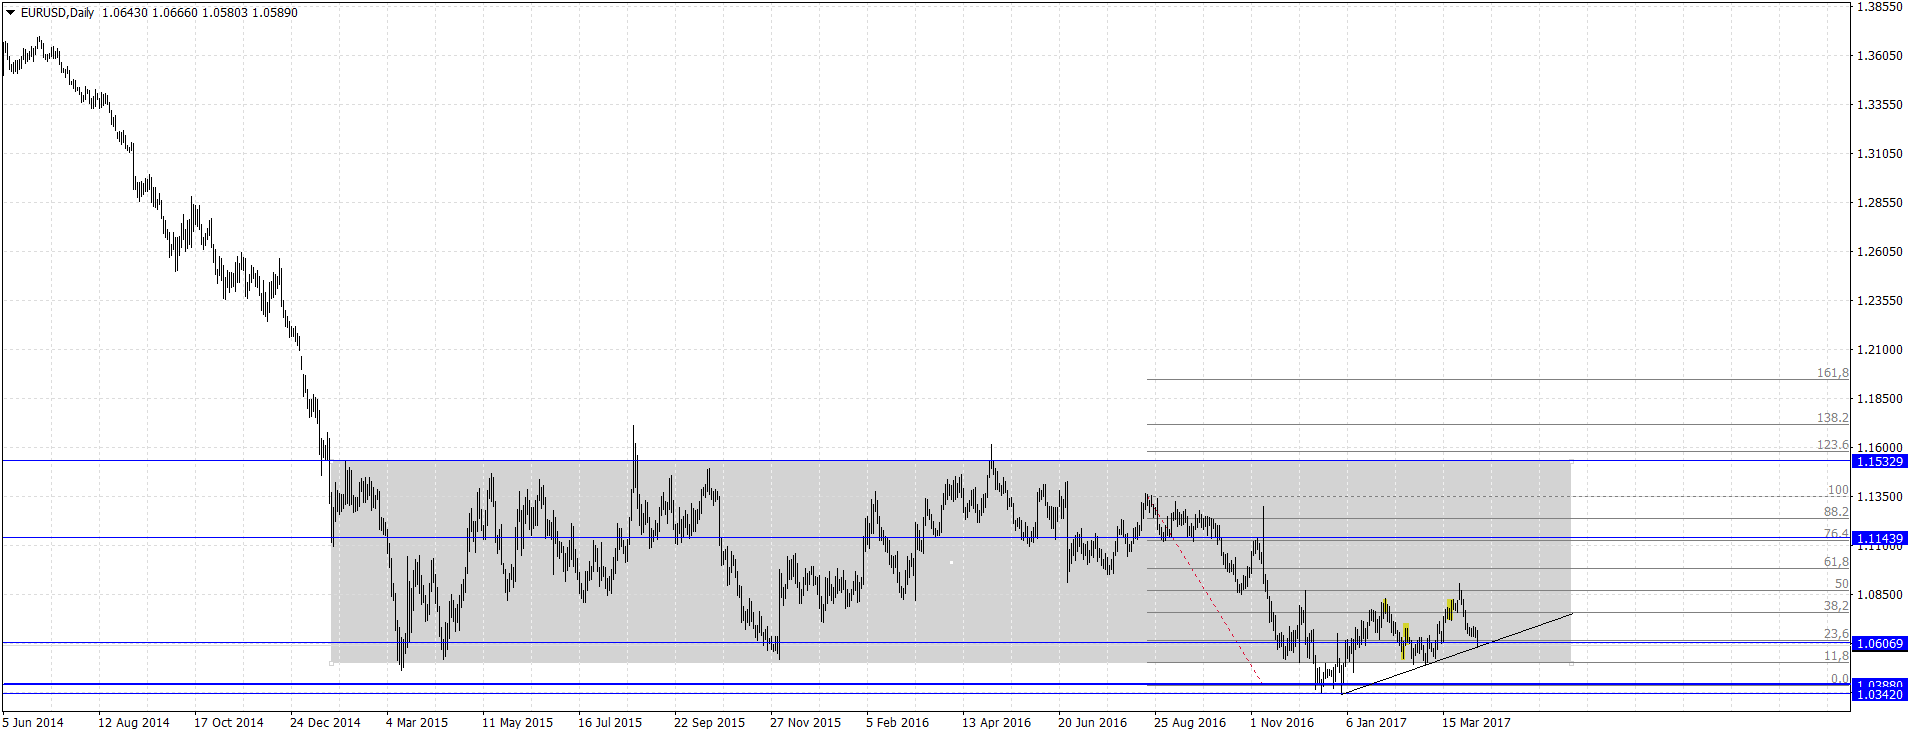Select the blue 1.15329 price tag
The height and width of the screenshot is (735, 1910).
point(1879,462)
